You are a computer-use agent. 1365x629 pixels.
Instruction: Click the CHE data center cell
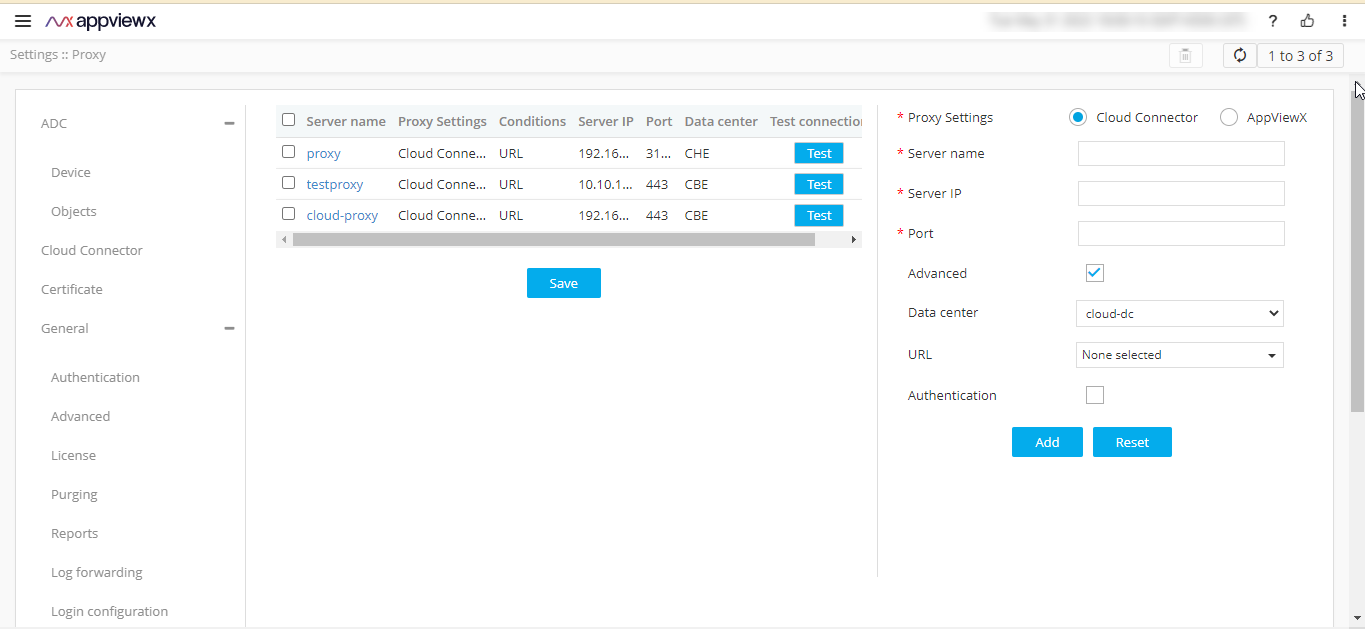[x=697, y=154]
